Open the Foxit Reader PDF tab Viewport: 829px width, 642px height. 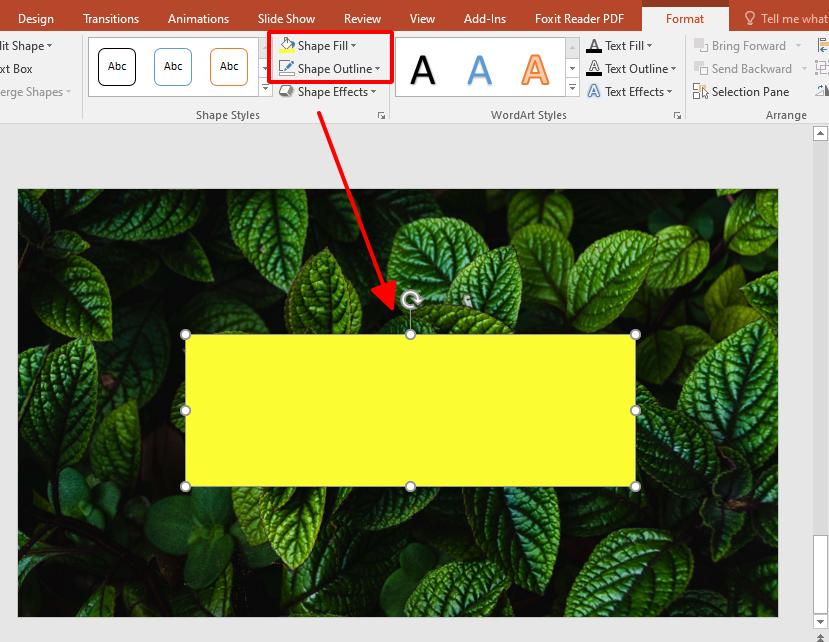[x=579, y=18]
